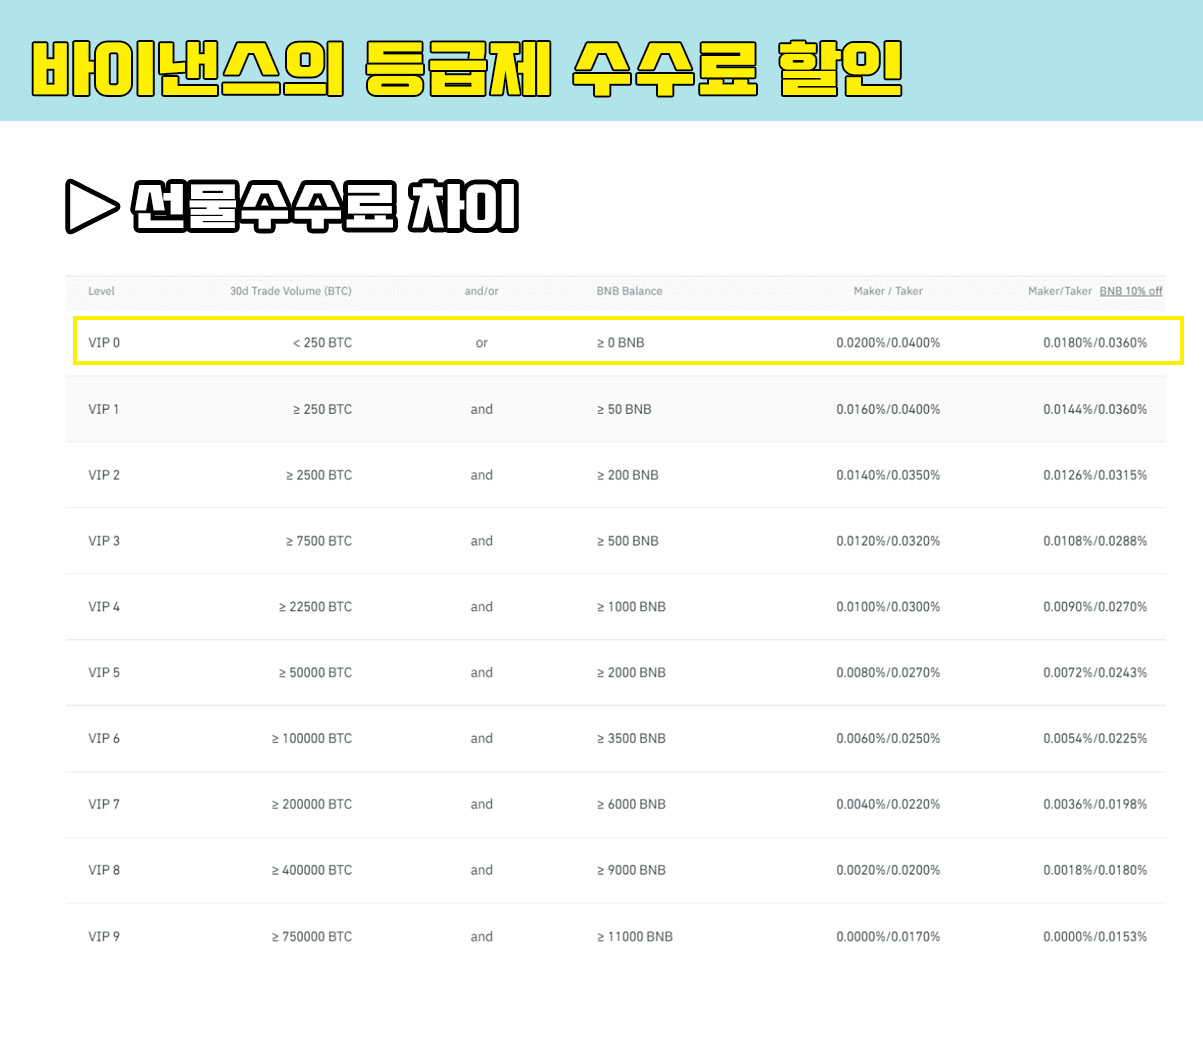Select the 0.0100%/0.0300% fee cell
The height and width of the screenshot is (1050, 1203).
click(x=888, y=607)
